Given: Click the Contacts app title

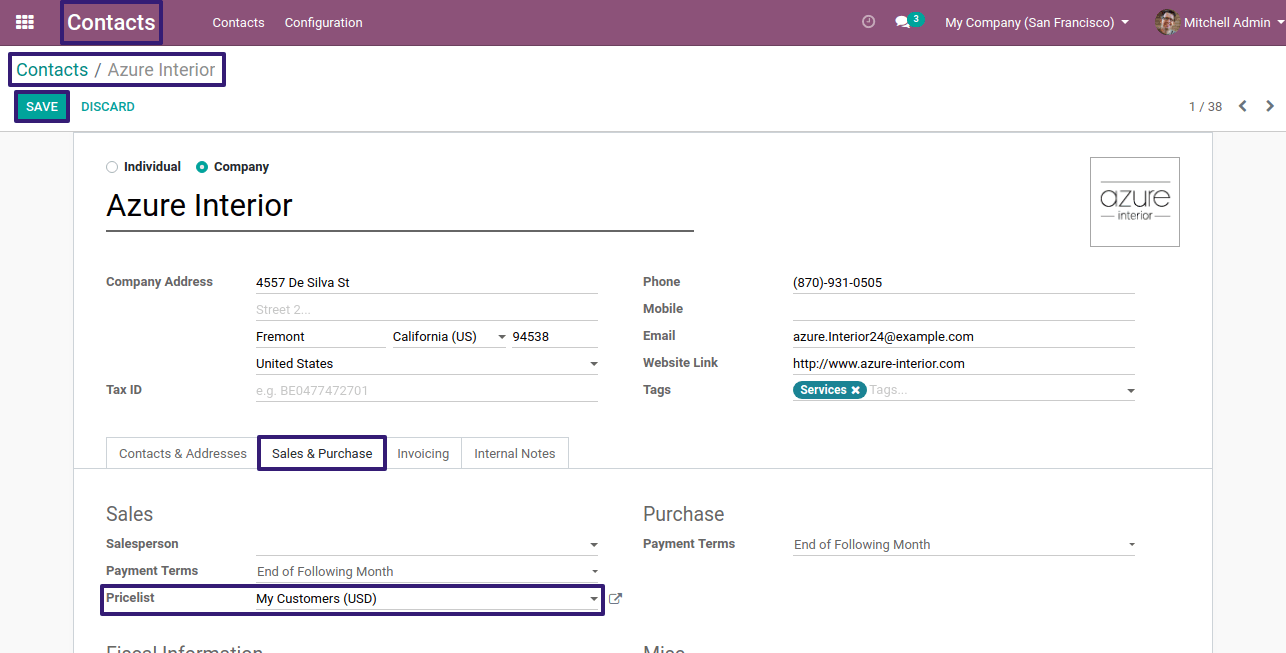Looking at the screenshot, I should coord(111,22).
